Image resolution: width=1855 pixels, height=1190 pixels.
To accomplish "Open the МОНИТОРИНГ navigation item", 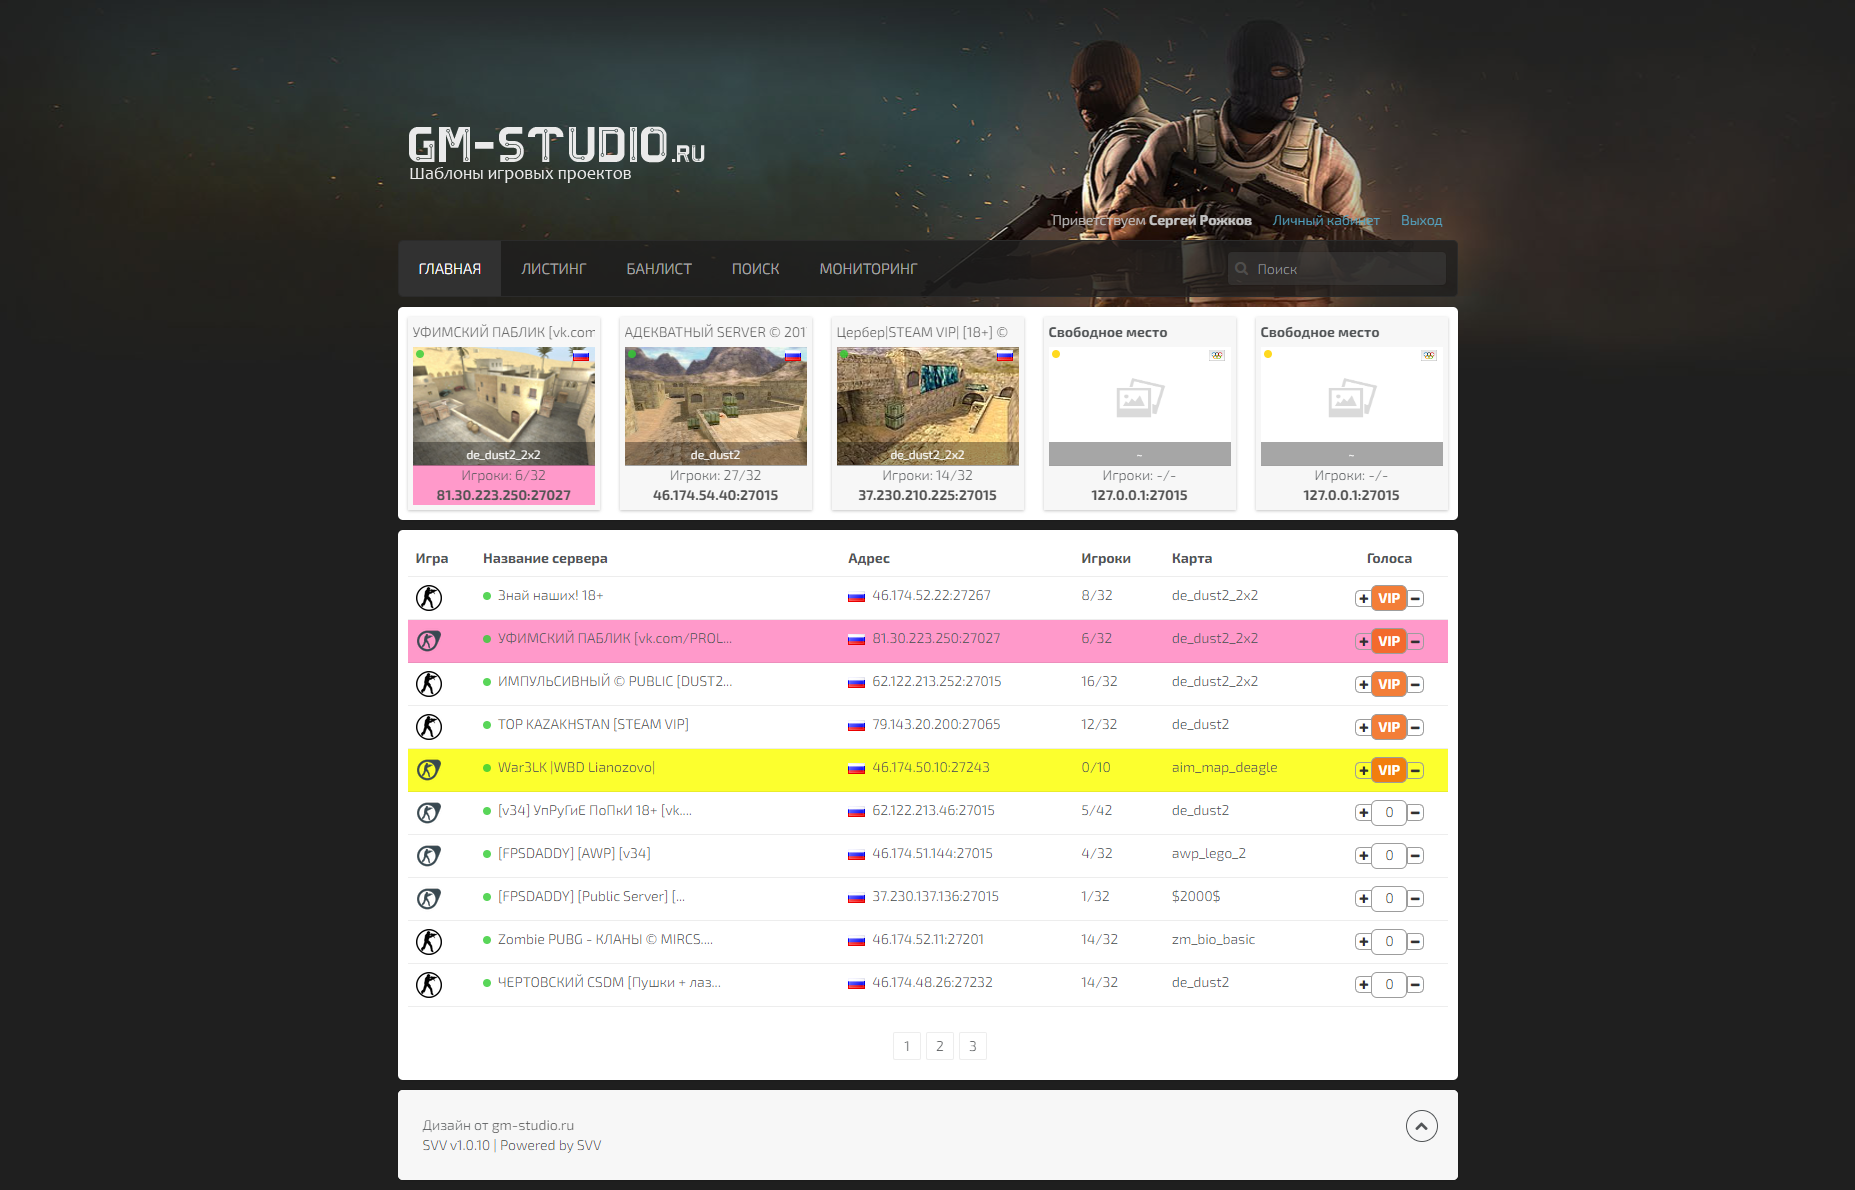I will point(868,269).
